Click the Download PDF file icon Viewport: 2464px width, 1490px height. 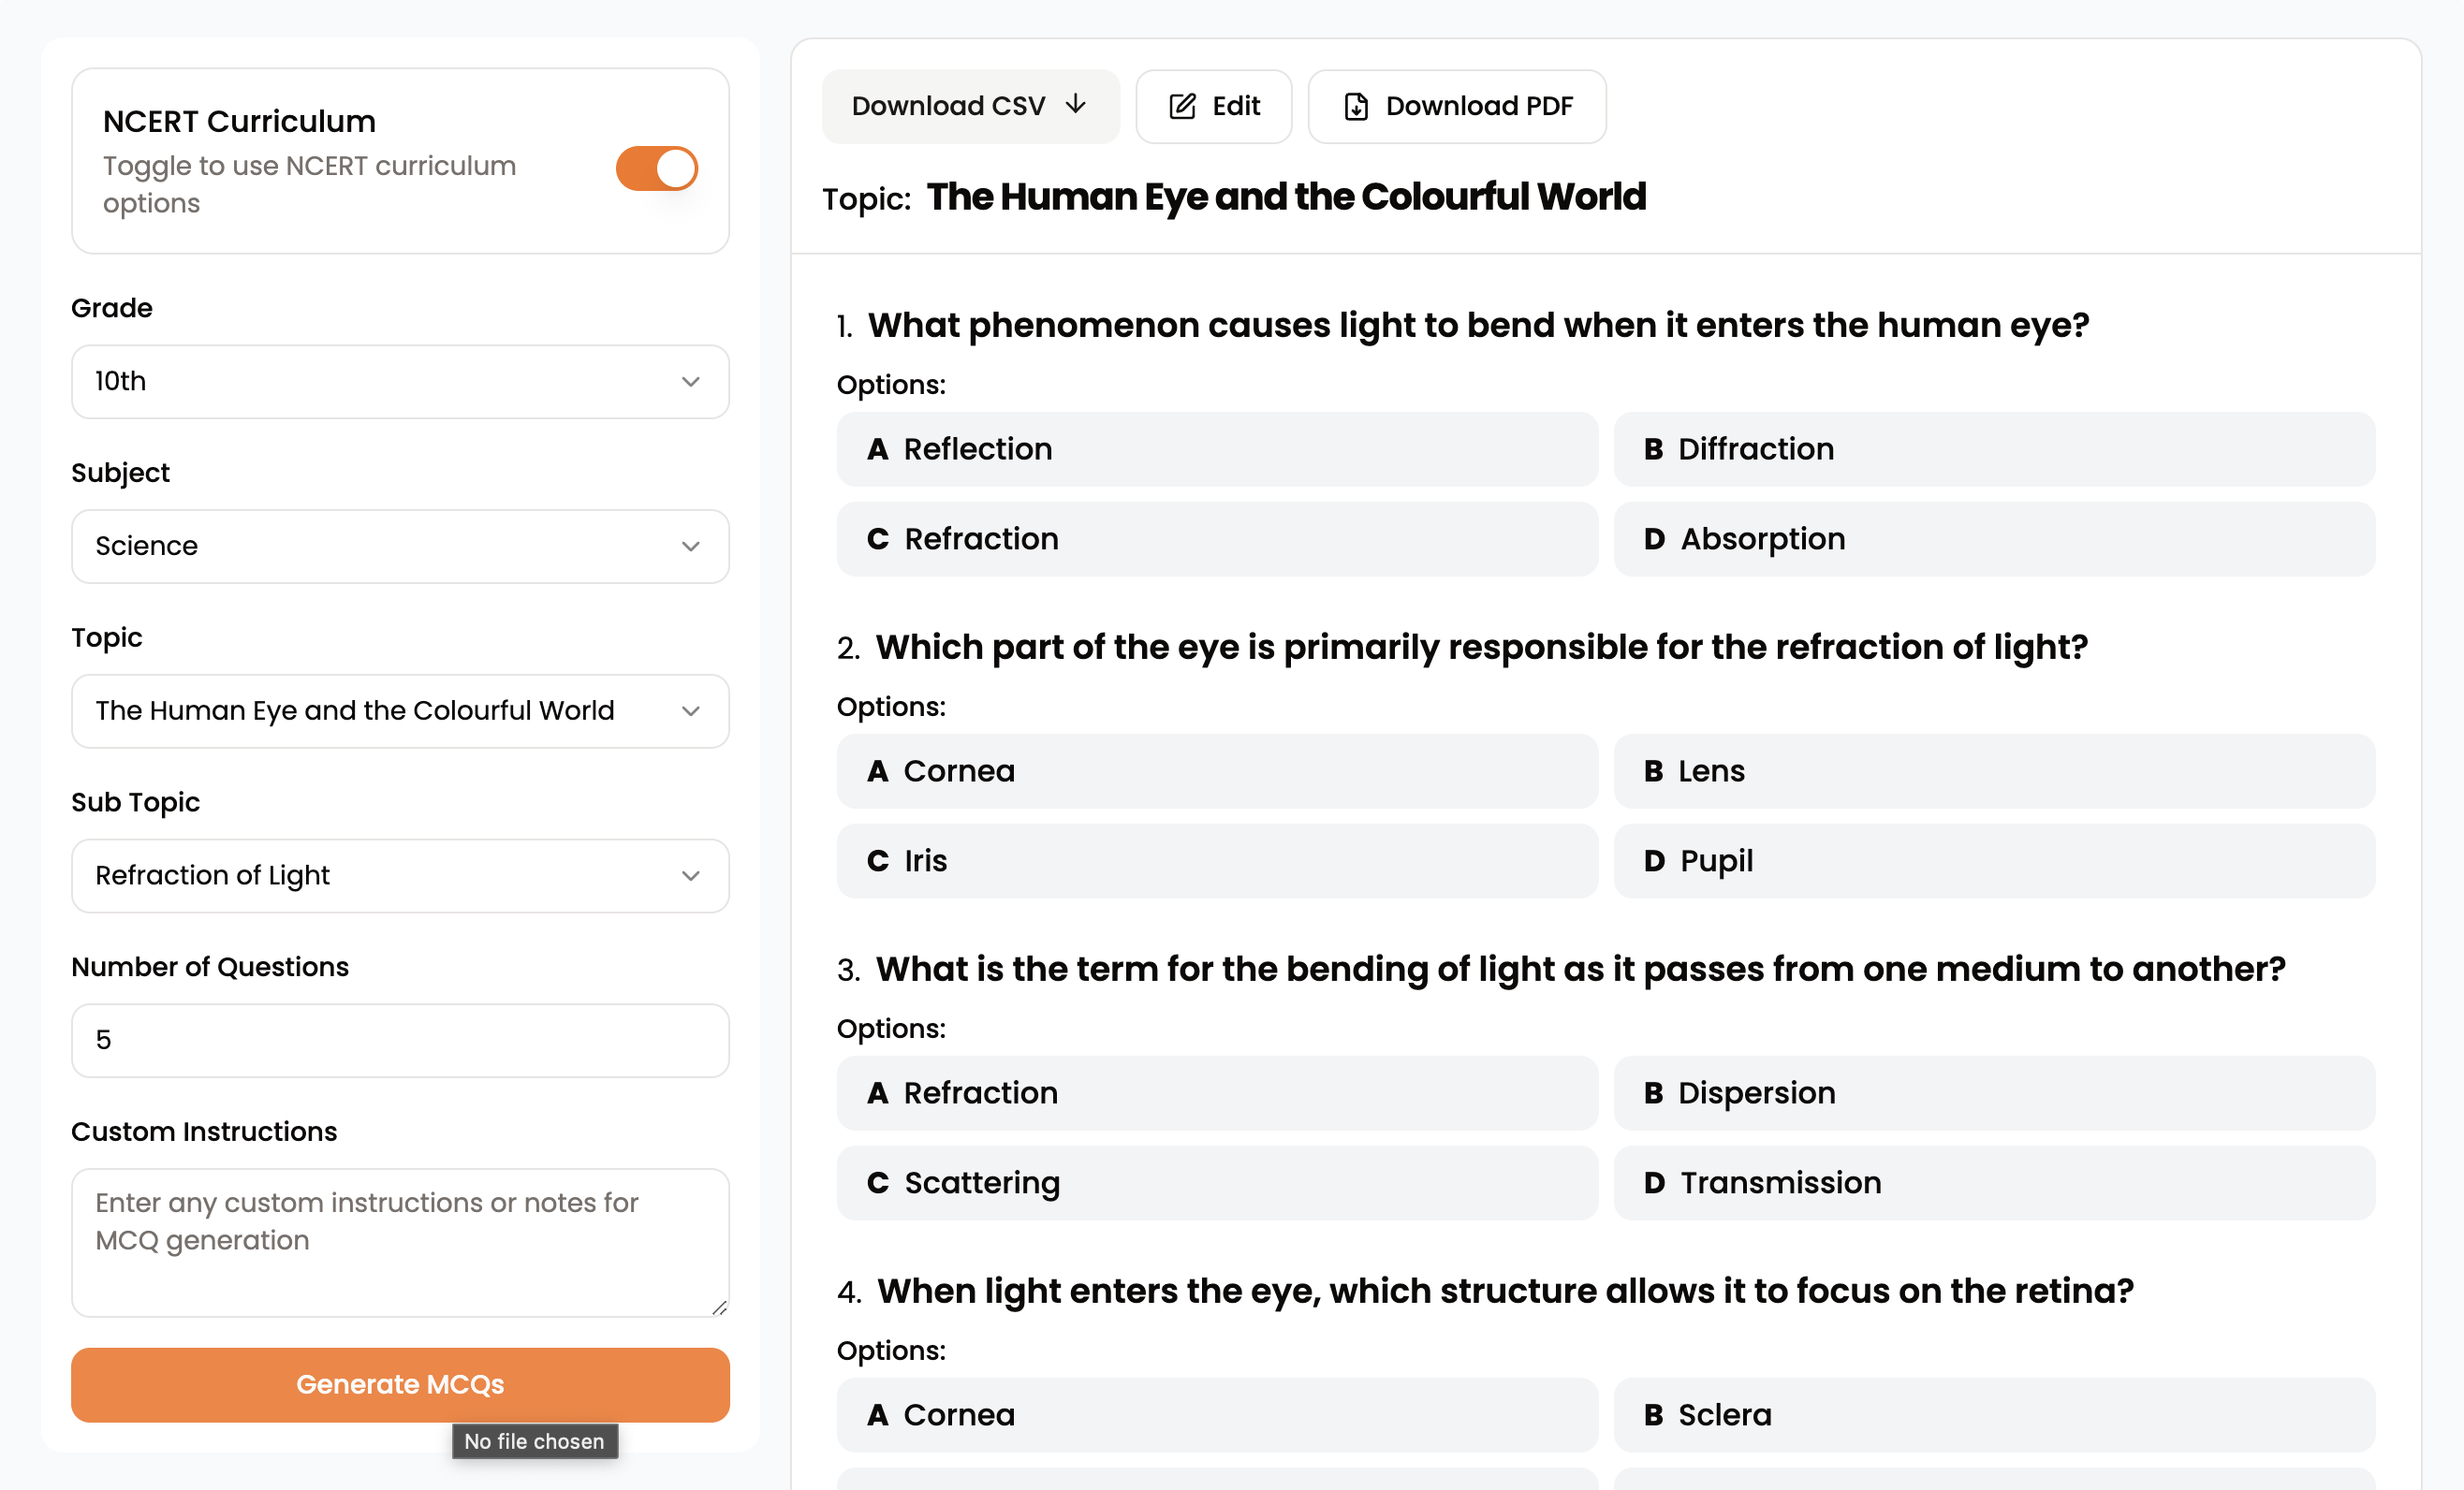(x=1355, y=106)
